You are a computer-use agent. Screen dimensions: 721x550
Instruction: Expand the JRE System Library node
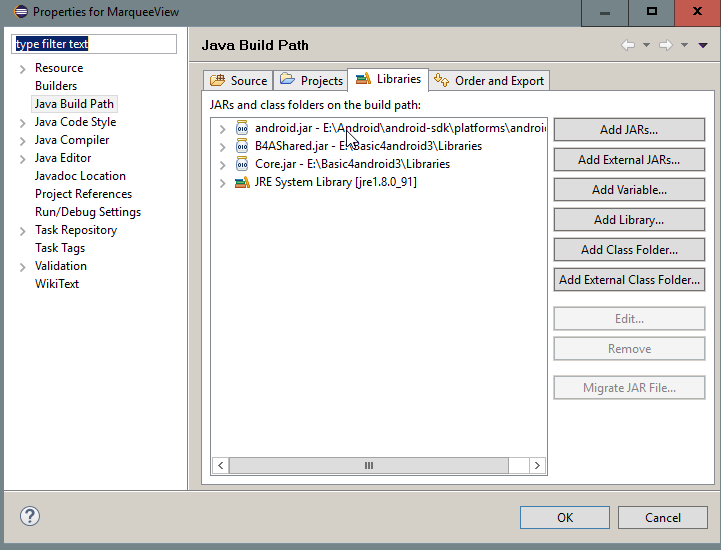point(223,182)
